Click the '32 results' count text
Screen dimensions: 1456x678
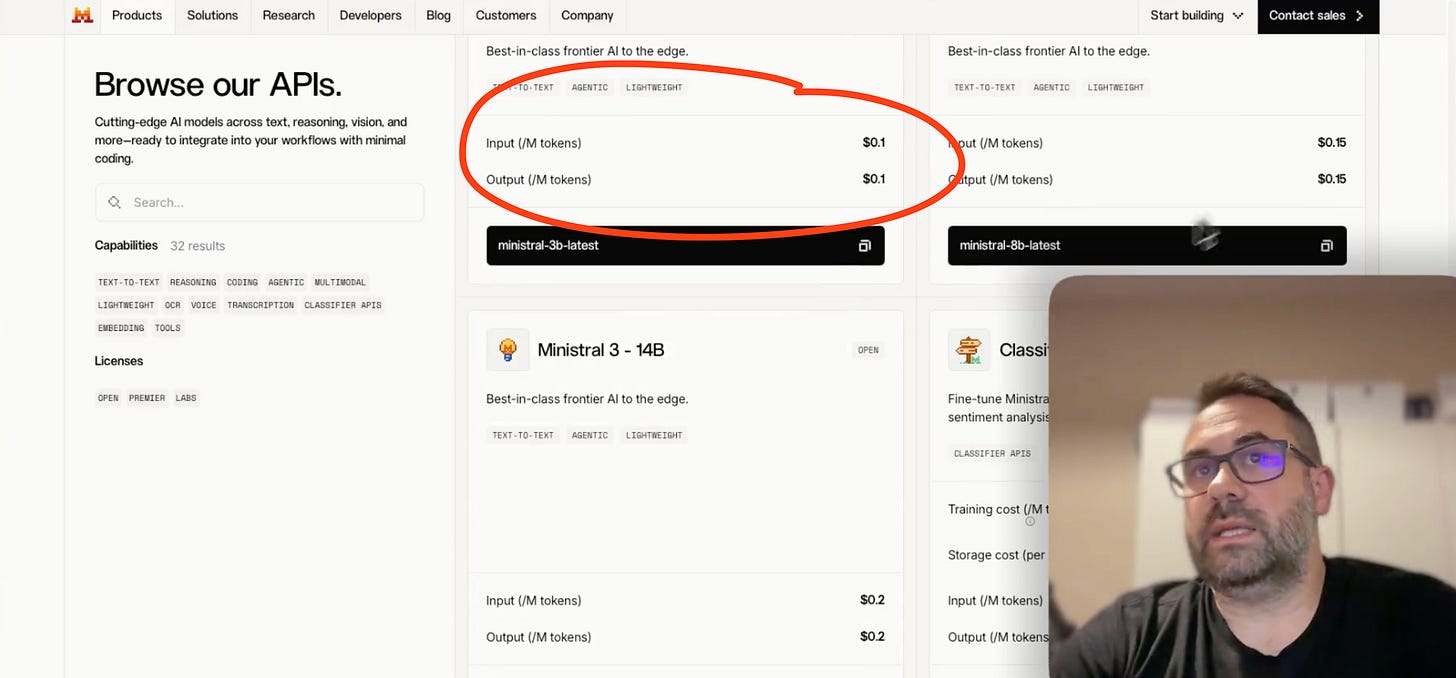click(198, 246)
